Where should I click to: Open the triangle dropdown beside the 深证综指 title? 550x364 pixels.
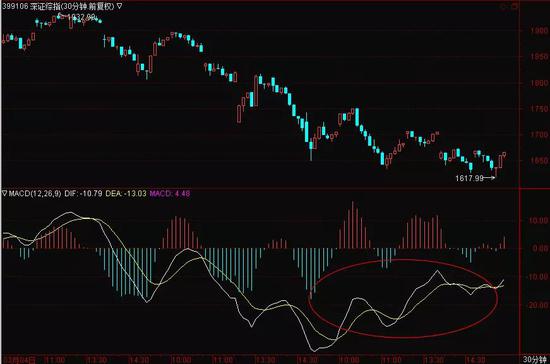(x=119, y=6)
